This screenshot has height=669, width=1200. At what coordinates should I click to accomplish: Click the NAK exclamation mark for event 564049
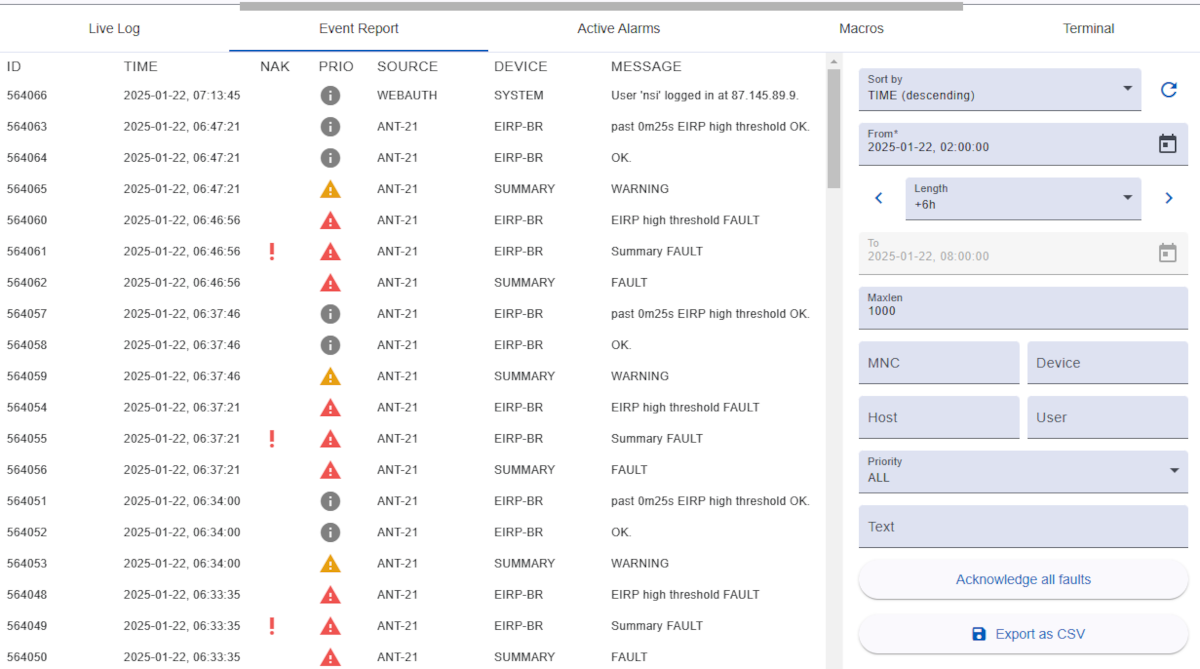272,626
